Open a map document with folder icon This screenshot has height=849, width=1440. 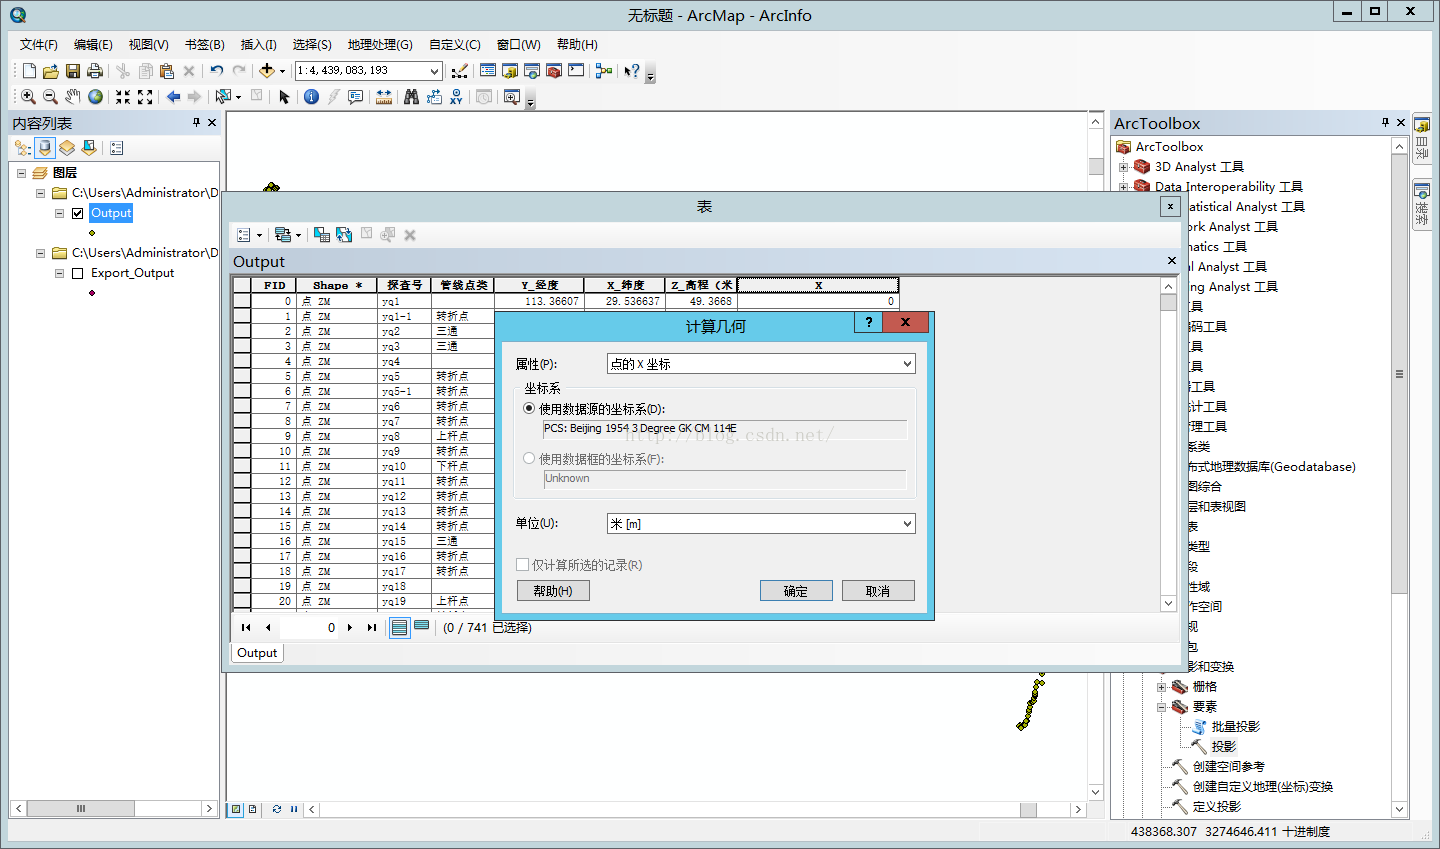(x=50, y=71)
